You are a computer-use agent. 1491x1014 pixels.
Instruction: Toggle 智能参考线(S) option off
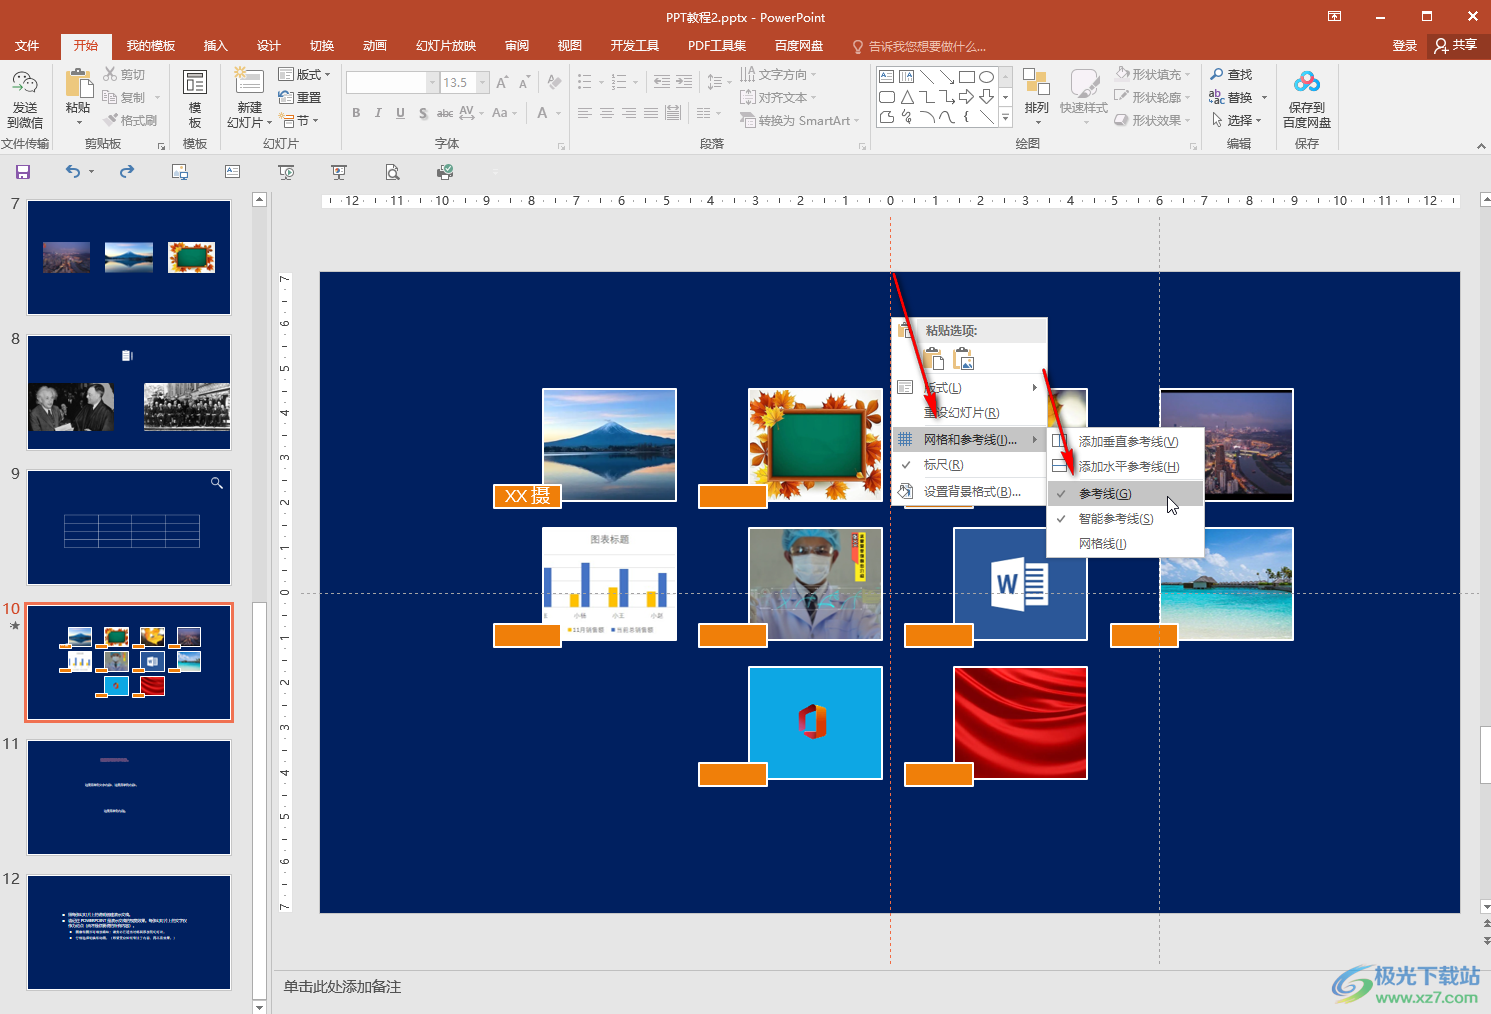(x=1115, y=519)
